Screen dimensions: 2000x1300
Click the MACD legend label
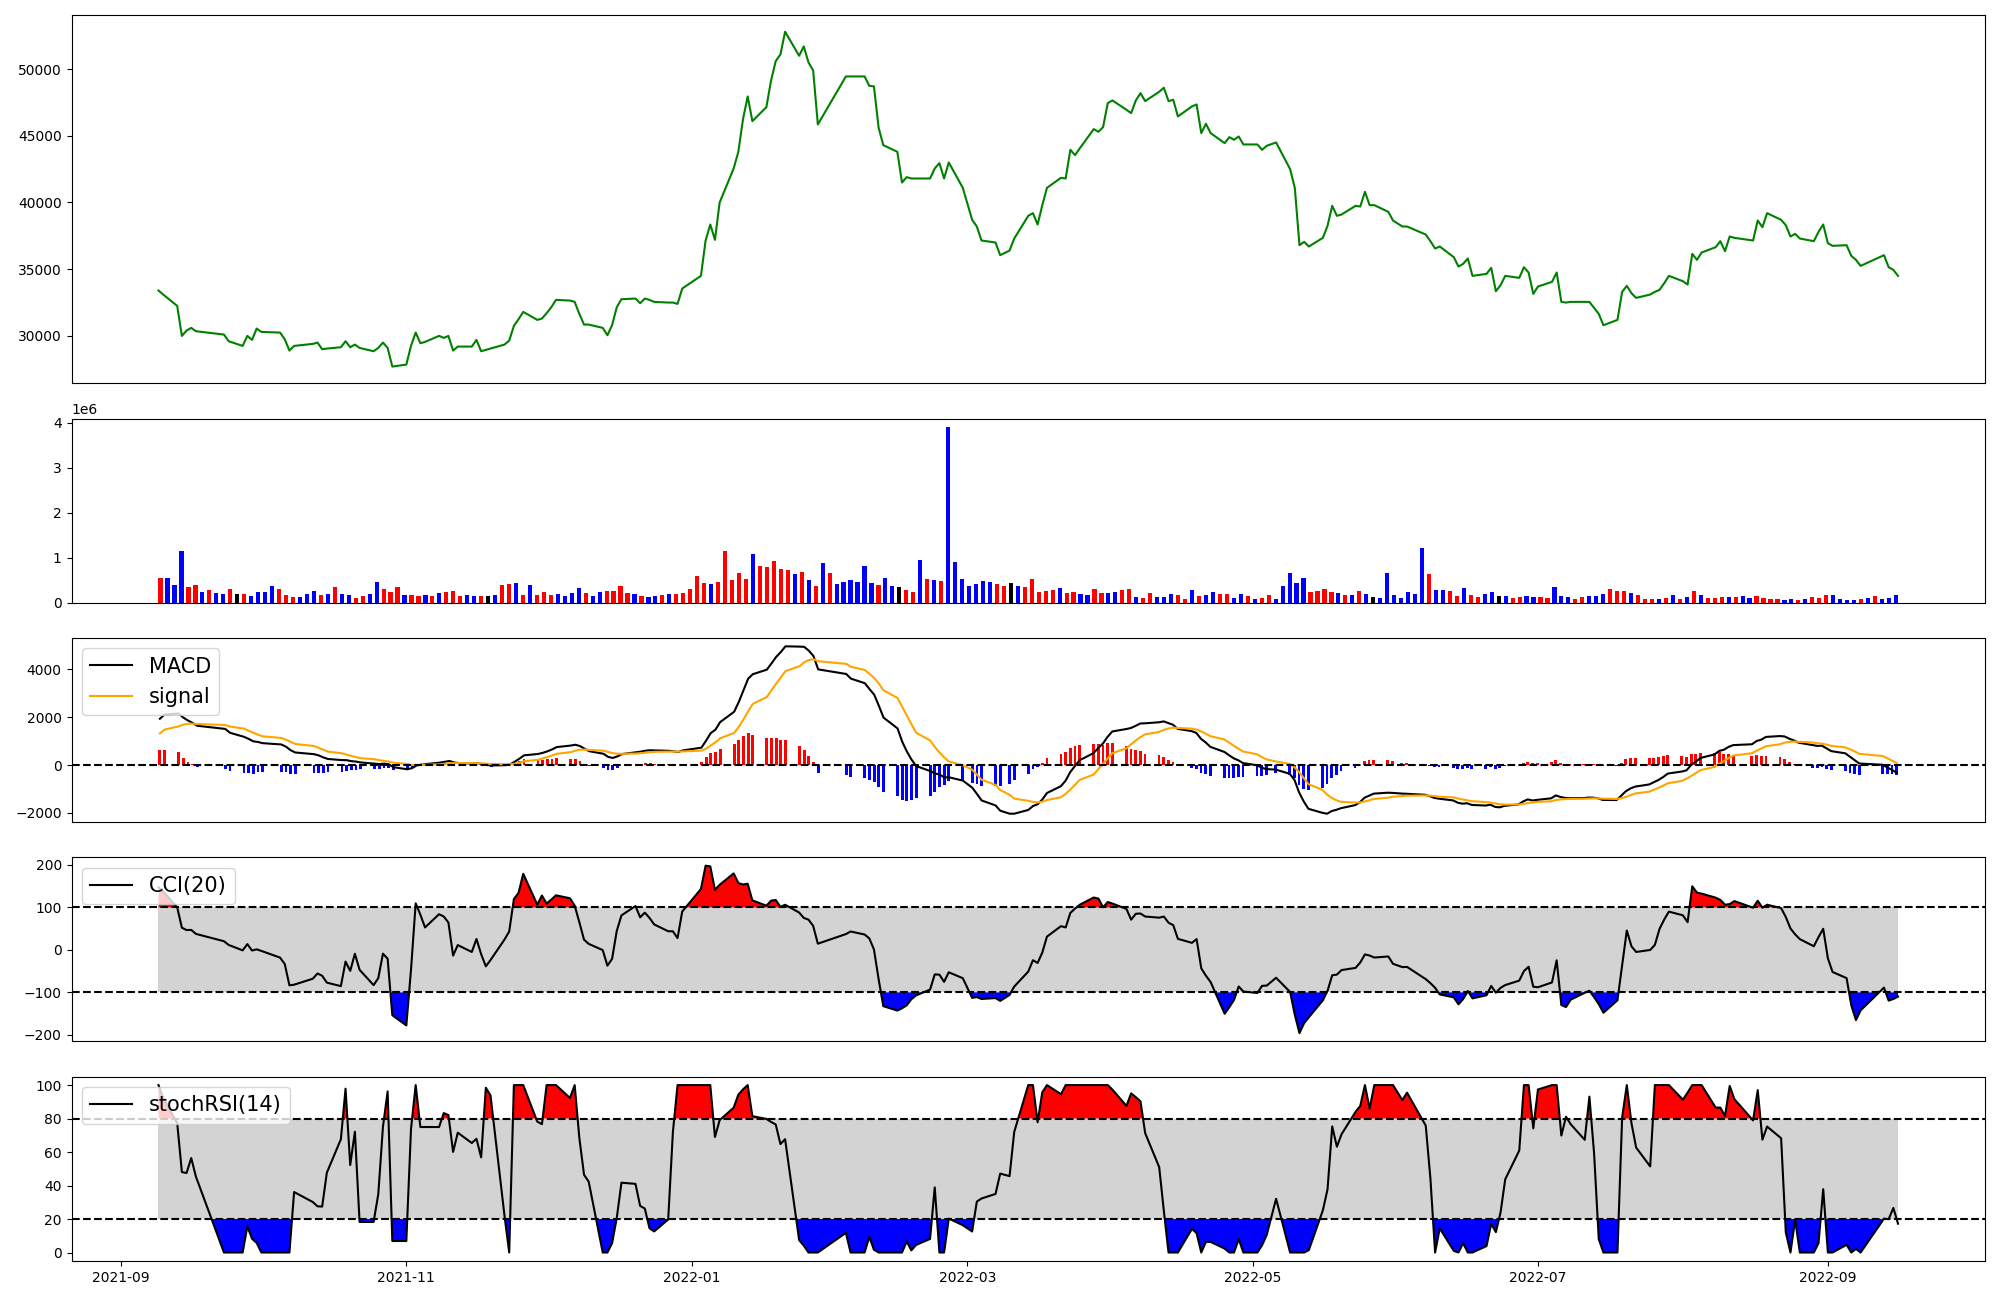(179, 666)
